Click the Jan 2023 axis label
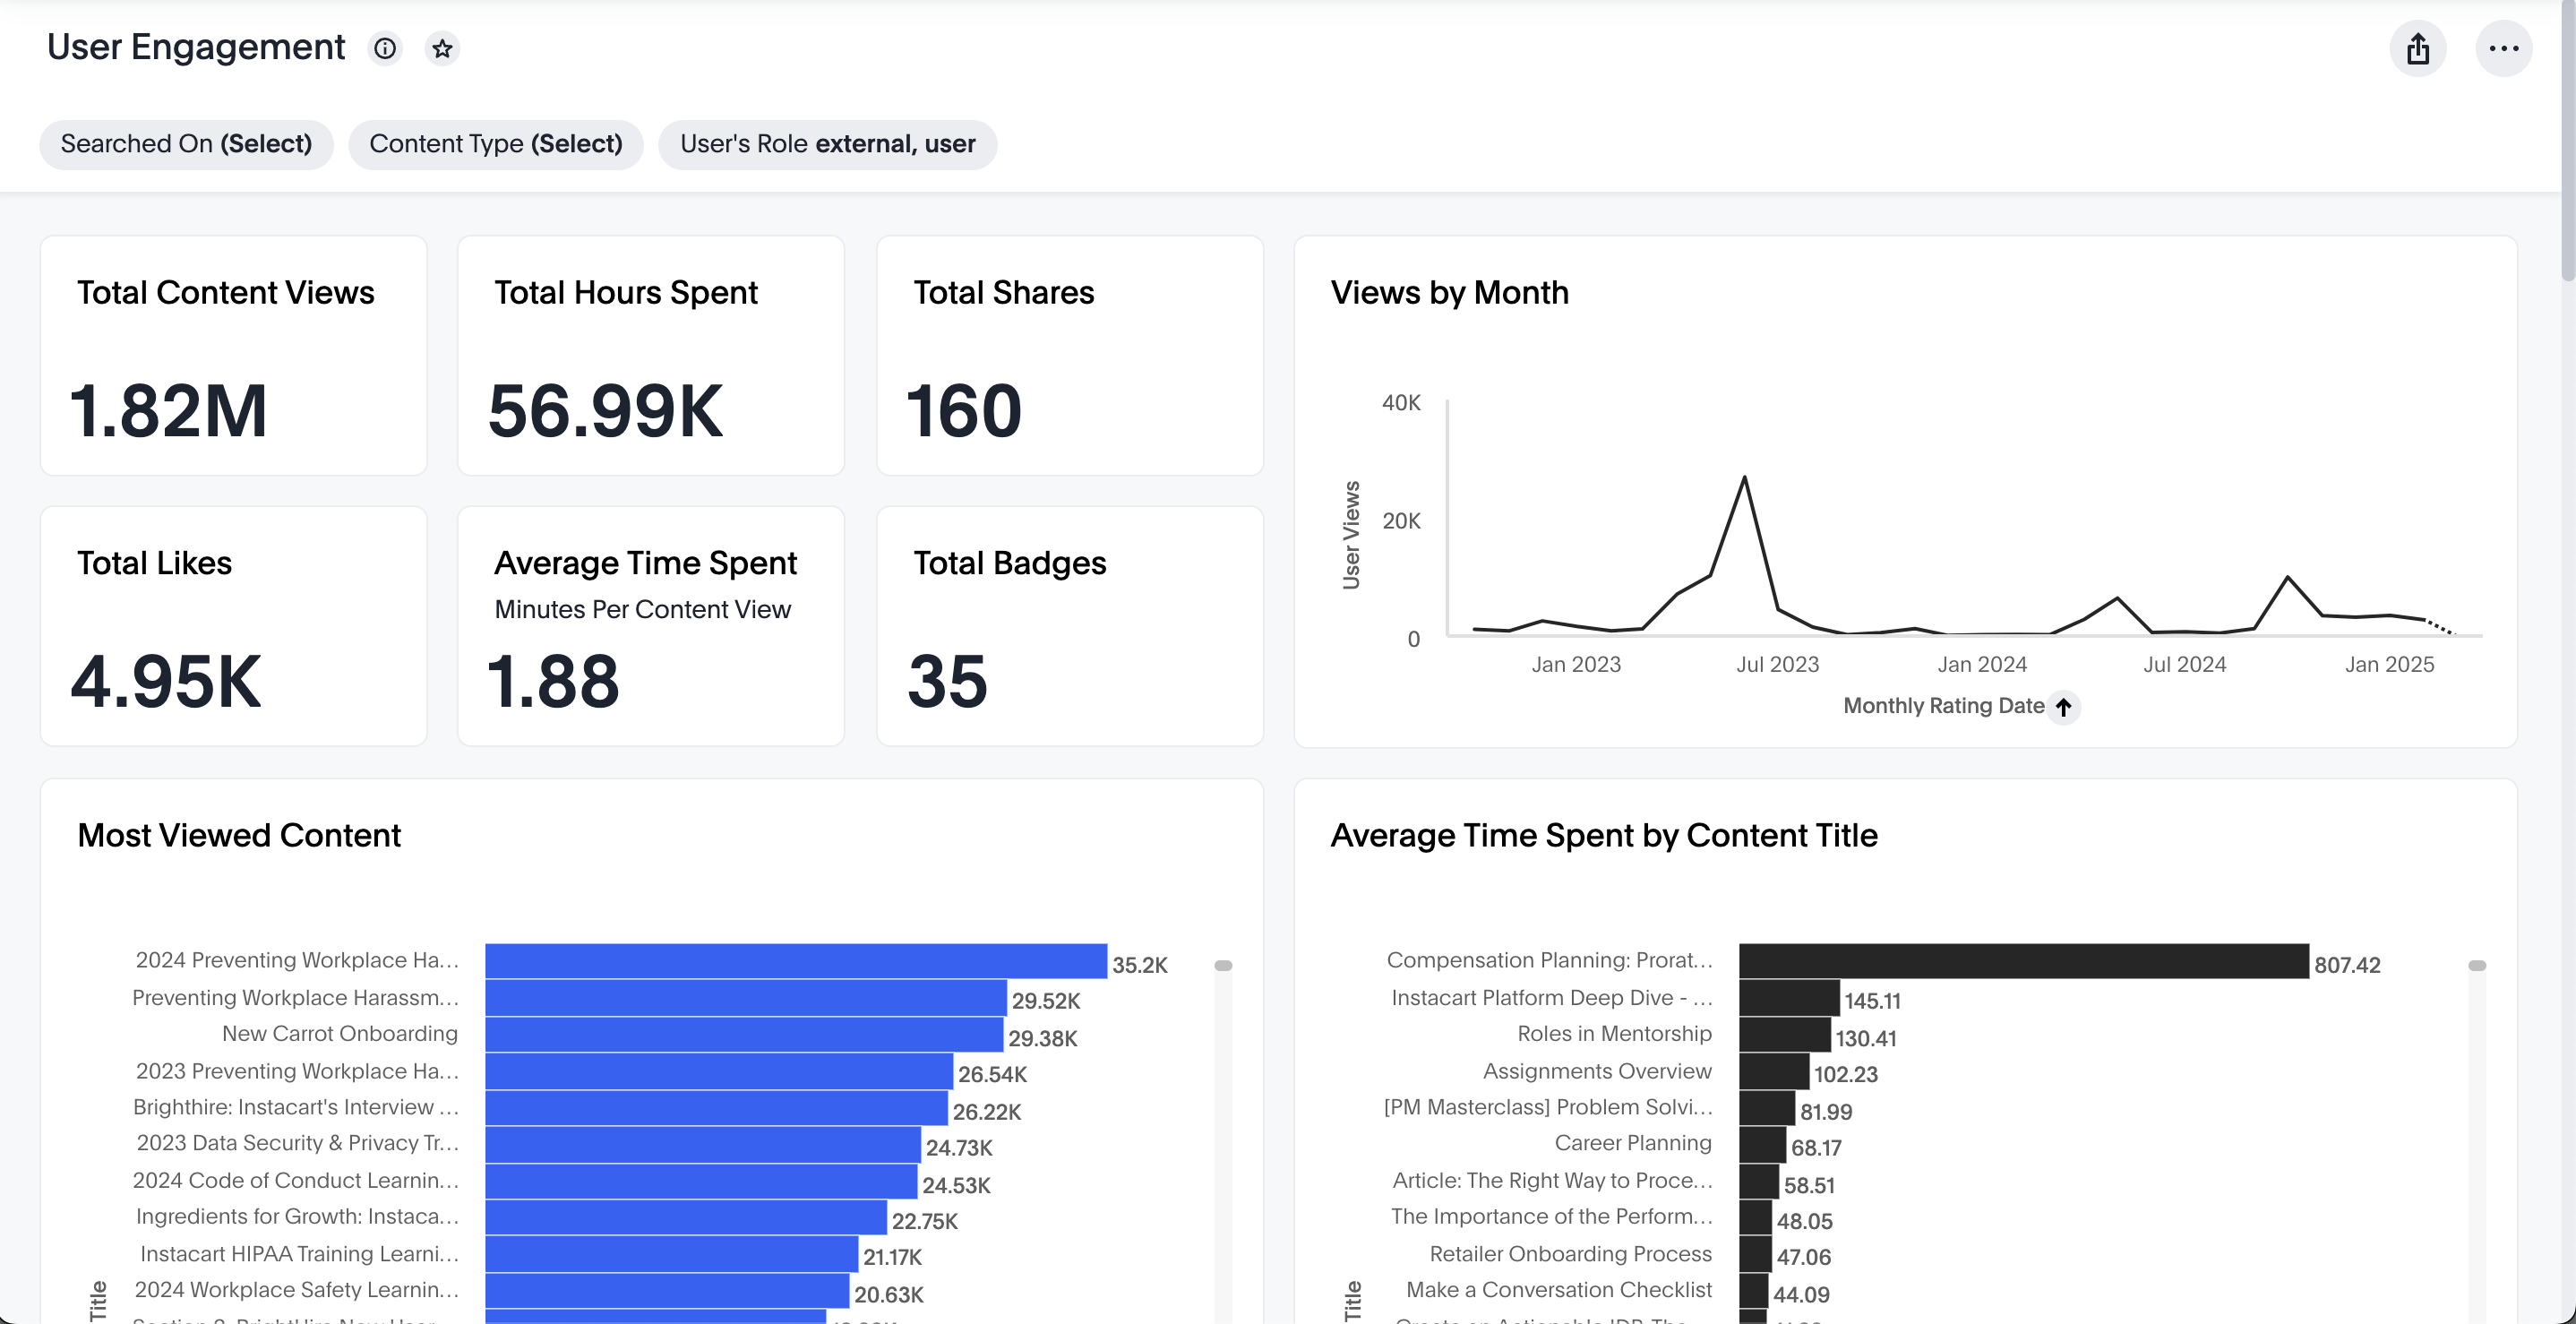Image resolution: width=2576 pixels, height=1324 pixels. (x=1576, y=664)
